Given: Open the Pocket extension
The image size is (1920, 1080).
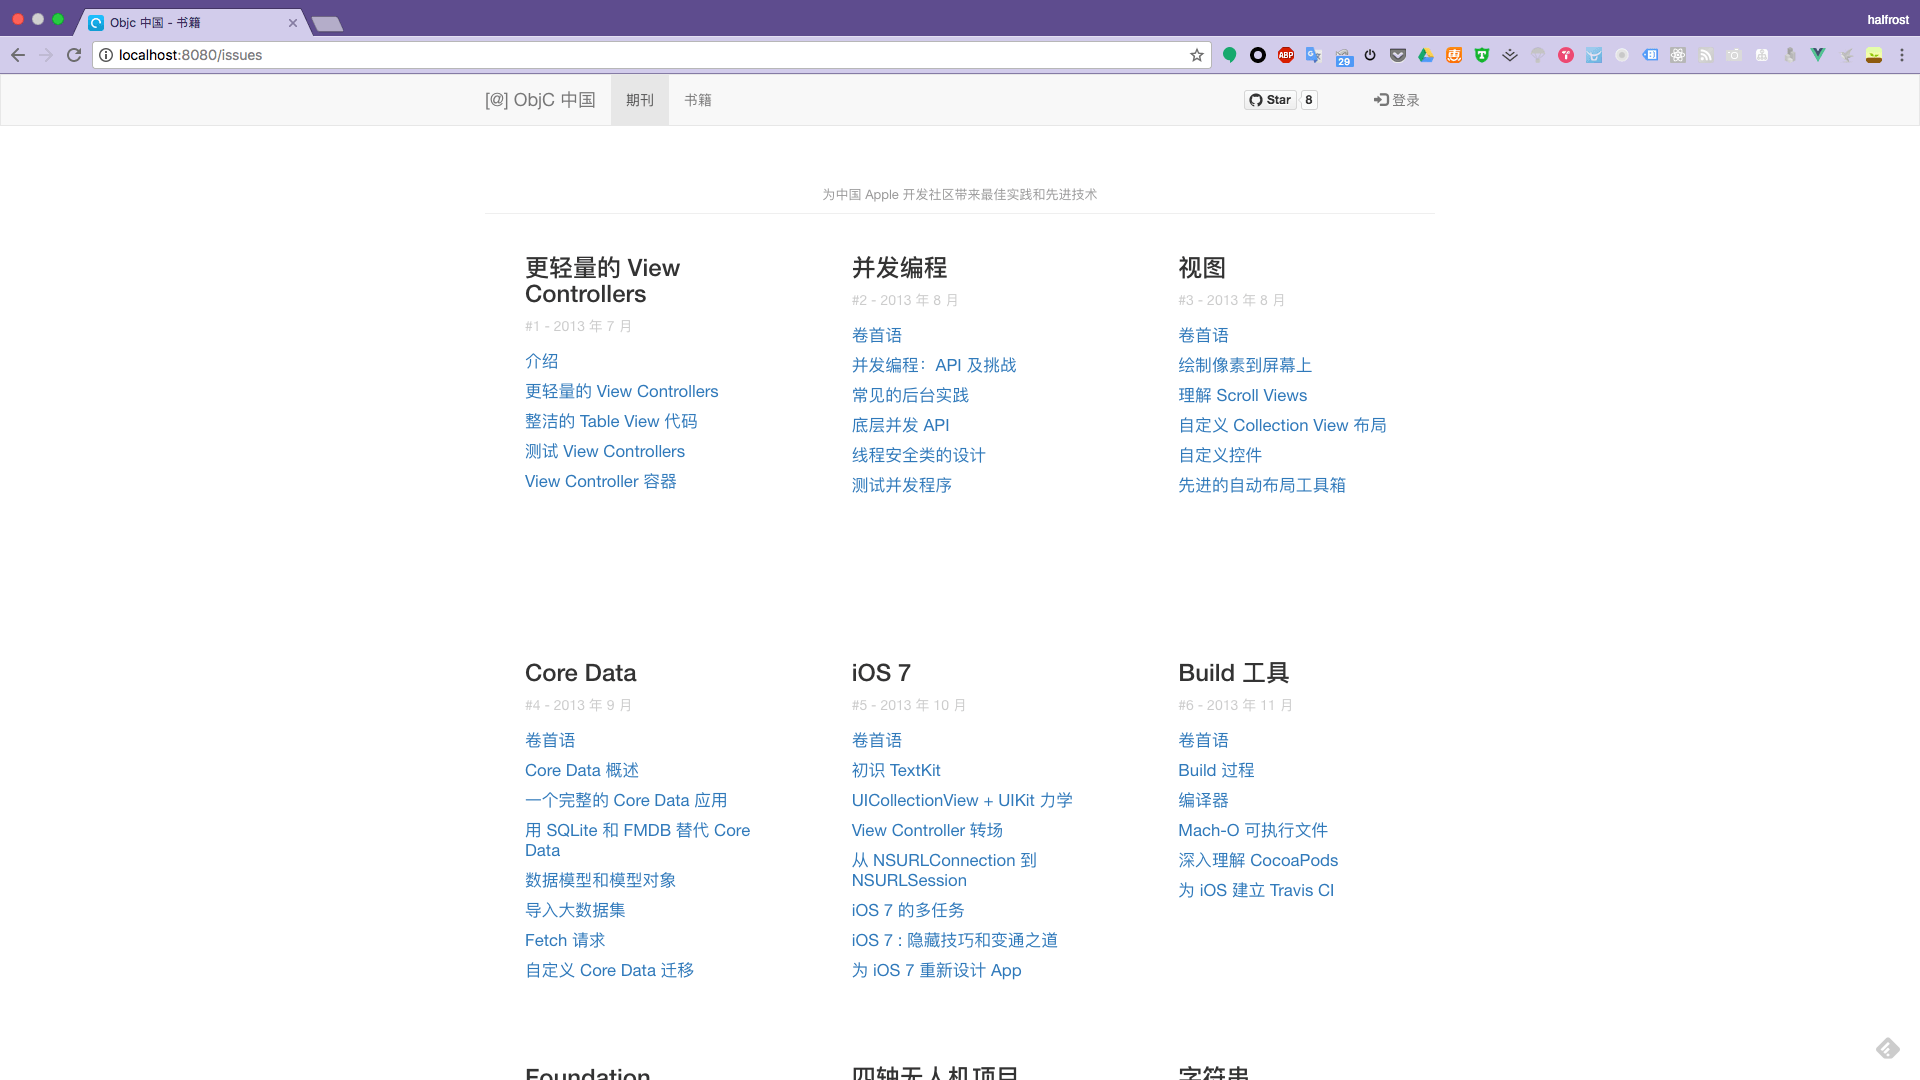Looking at the screenshot, I should coord(1398,55).
